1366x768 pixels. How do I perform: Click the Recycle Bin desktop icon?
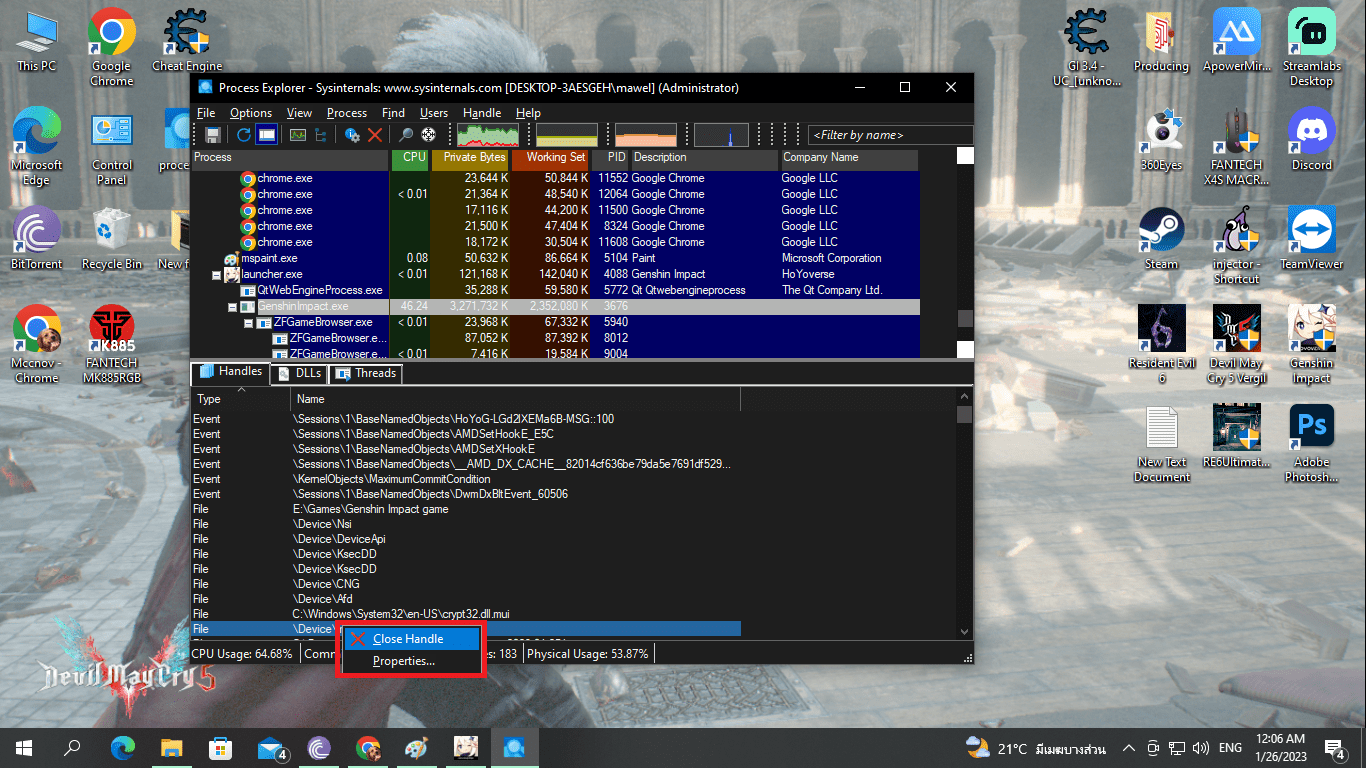(112, 238)
